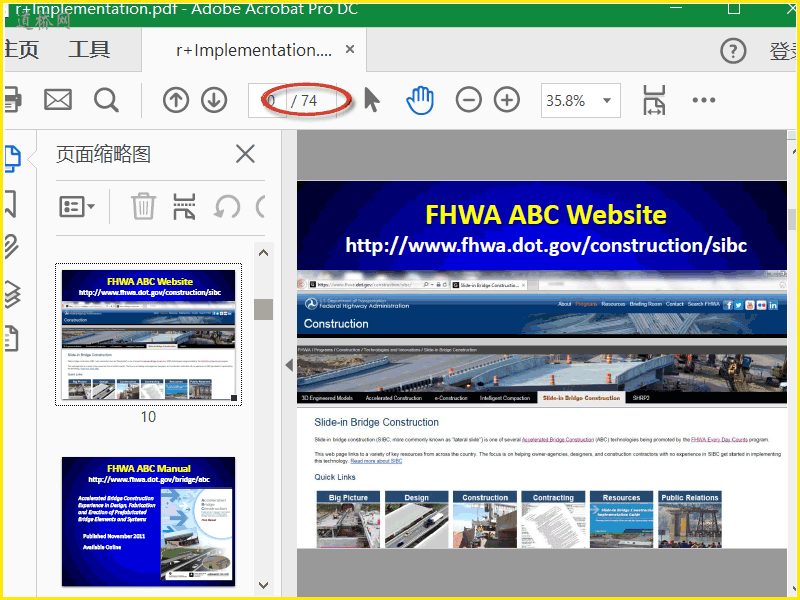Viewport: 800px width, 600px height.
Task: Click the Quick Links heading text
Action: pyautogui.click(x=335, y=477)
